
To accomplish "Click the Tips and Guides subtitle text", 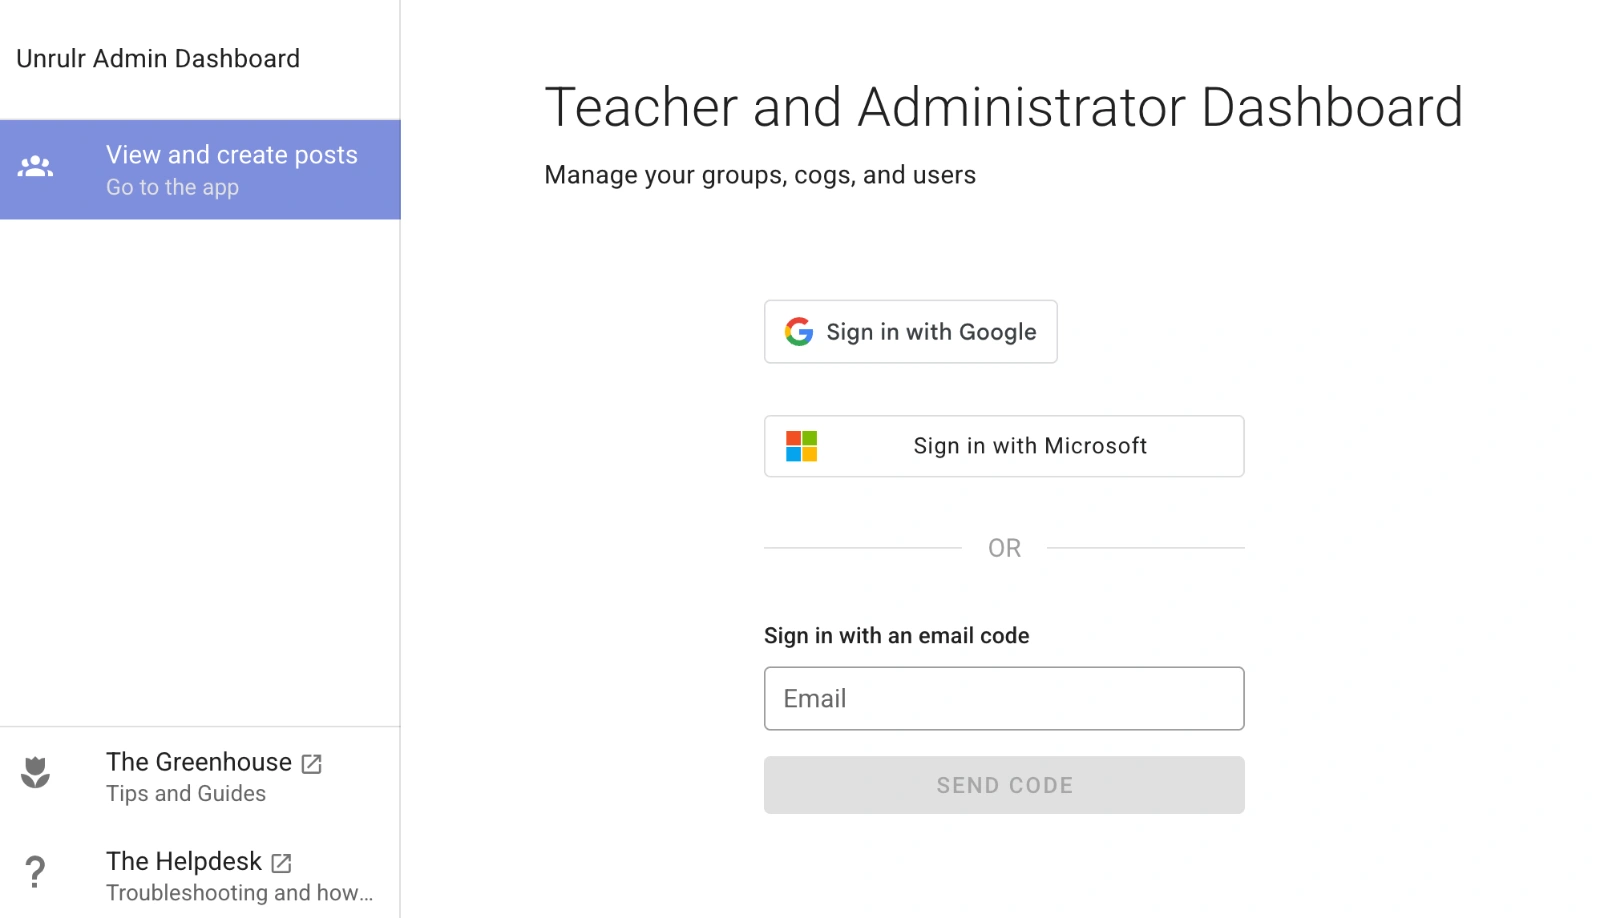I will pos(186,793).
